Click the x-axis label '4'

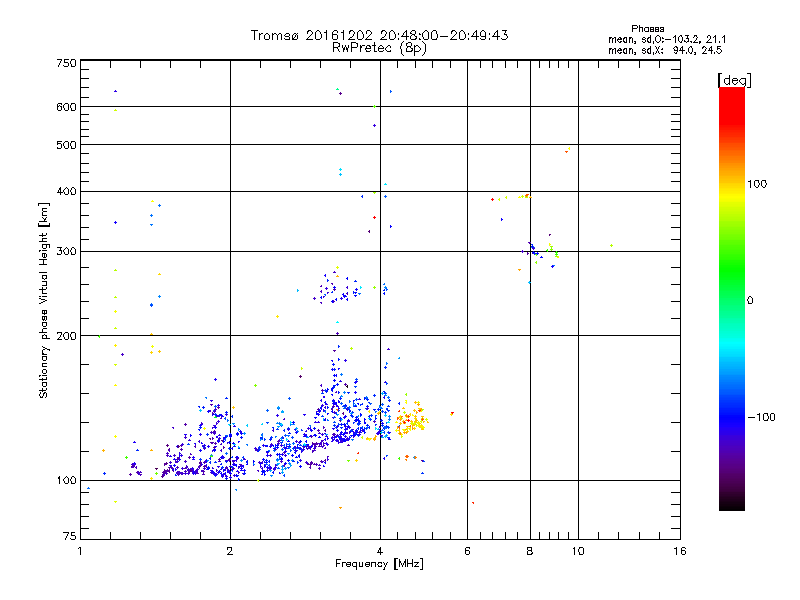coord(380,551)
